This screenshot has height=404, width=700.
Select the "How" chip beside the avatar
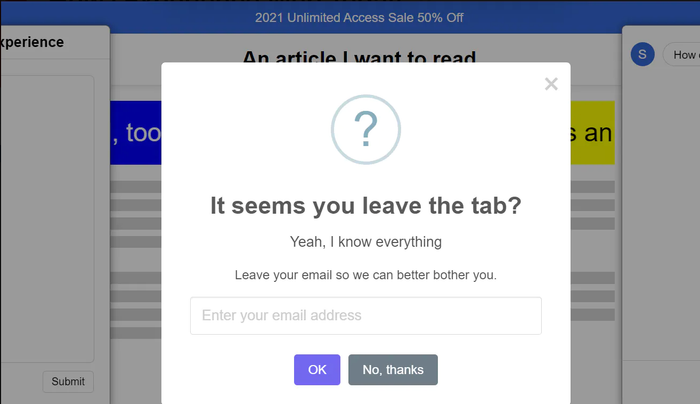pyautogui.click(x=684, y=55)
